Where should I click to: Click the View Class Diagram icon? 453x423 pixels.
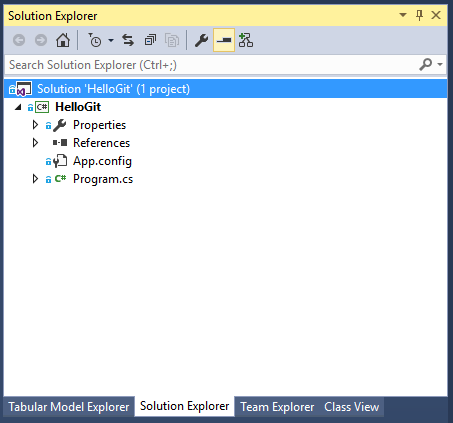tap(246, 40)
